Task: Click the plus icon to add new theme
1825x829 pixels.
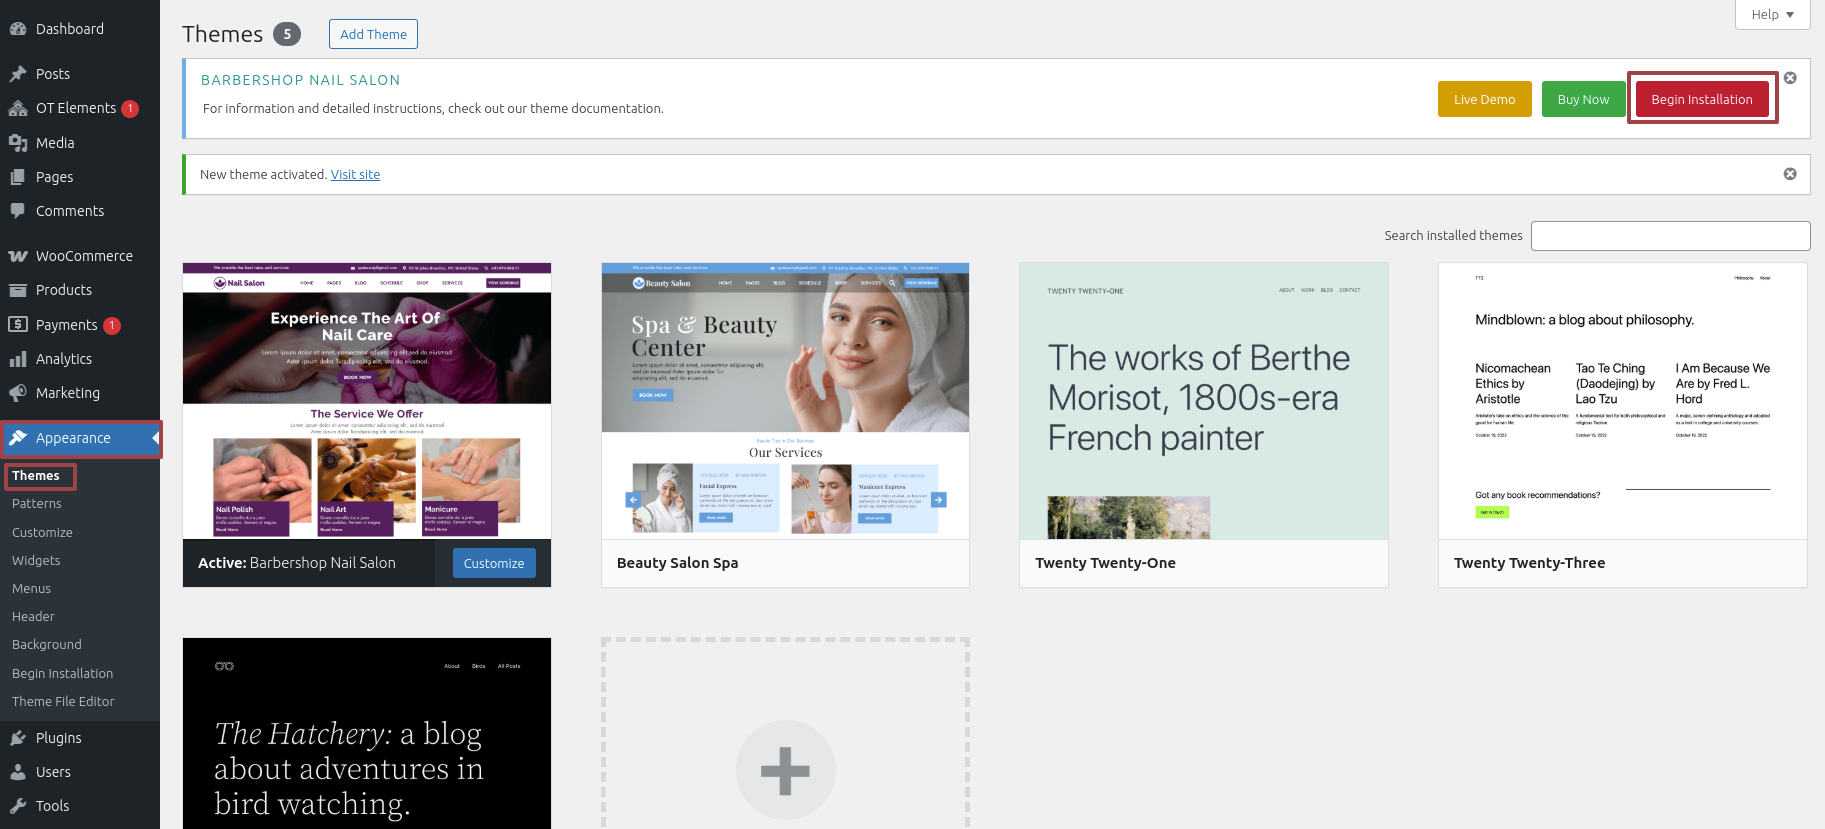Action: click(785, 771)
